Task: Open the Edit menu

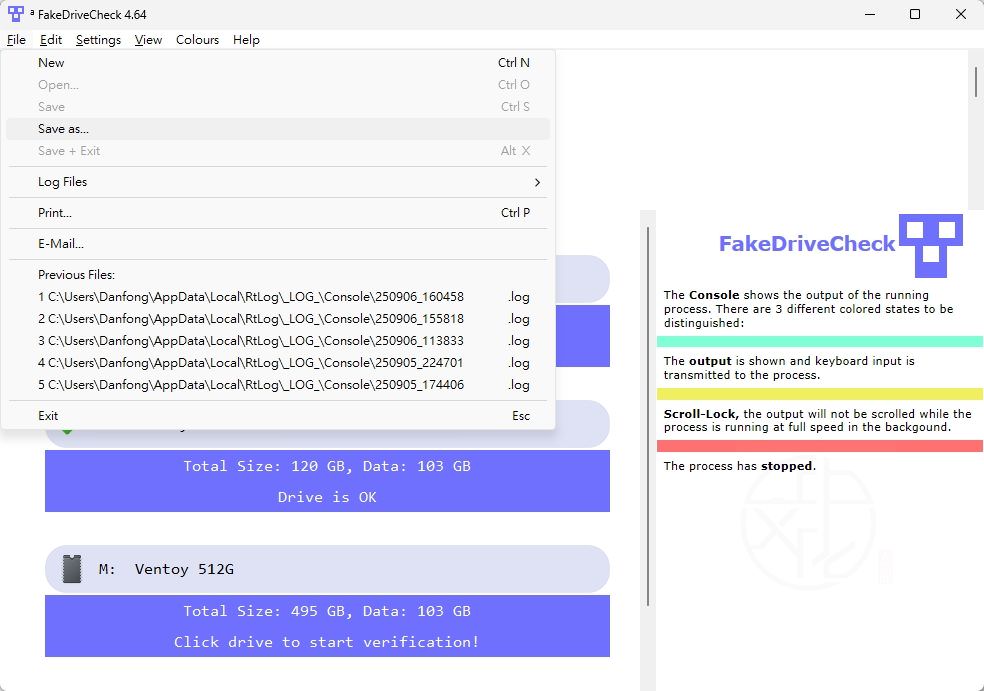Action: pyautogui.click(x=51, y=40)
